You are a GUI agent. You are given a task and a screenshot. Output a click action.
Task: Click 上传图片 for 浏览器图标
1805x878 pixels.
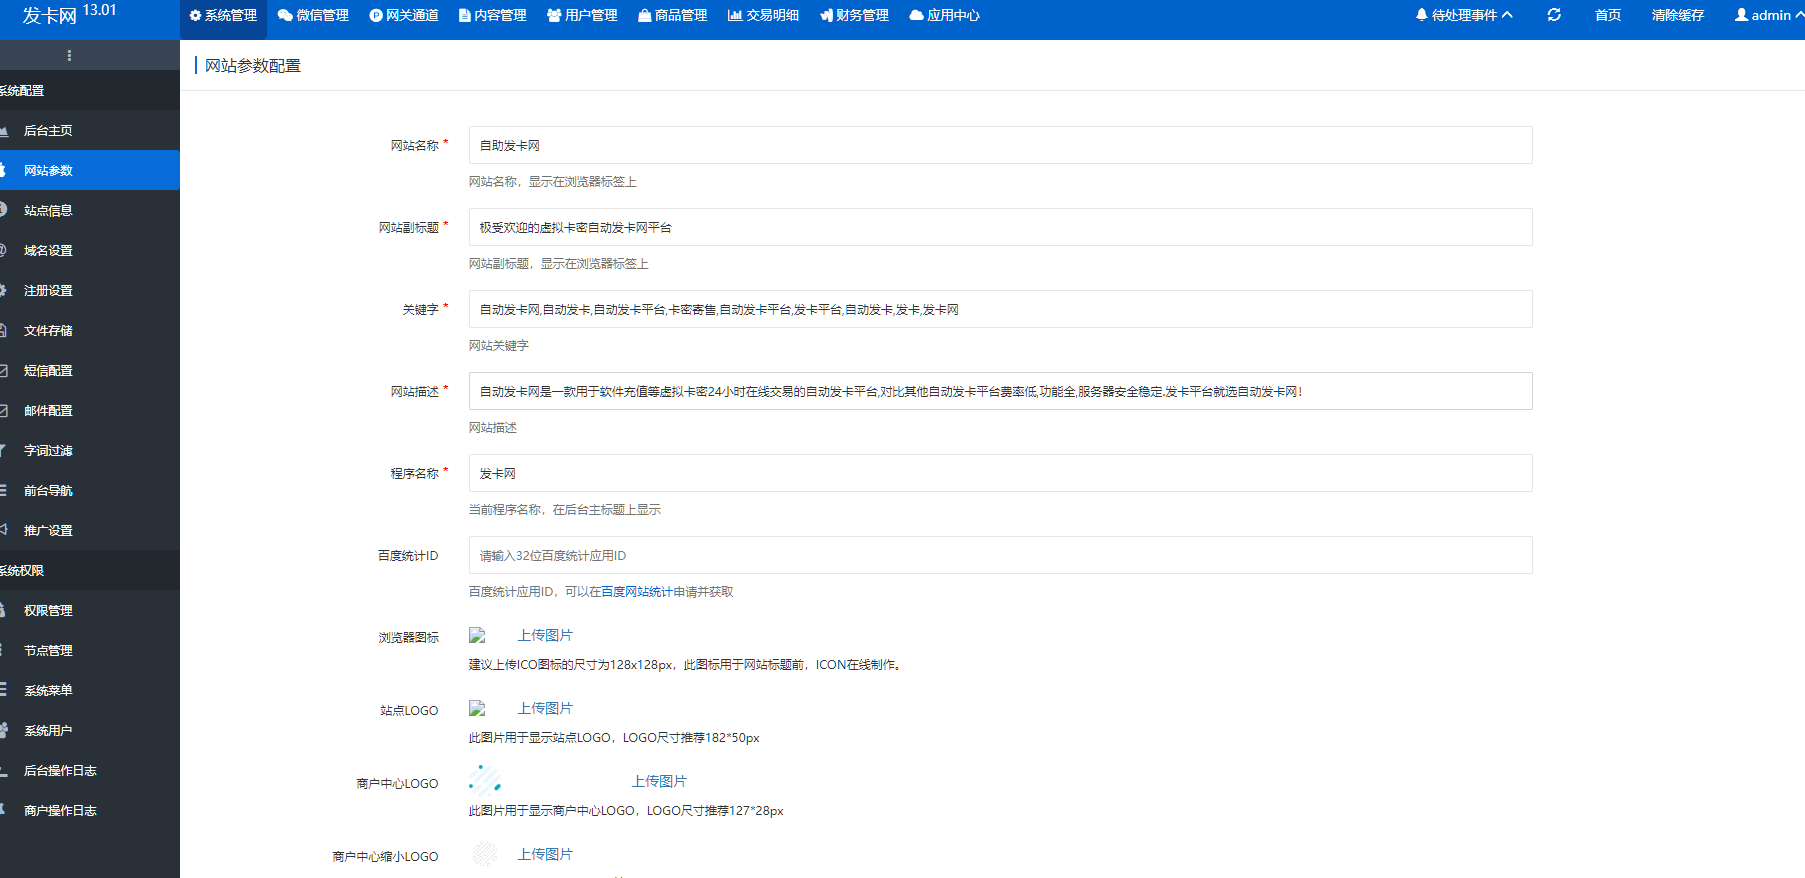545,636
